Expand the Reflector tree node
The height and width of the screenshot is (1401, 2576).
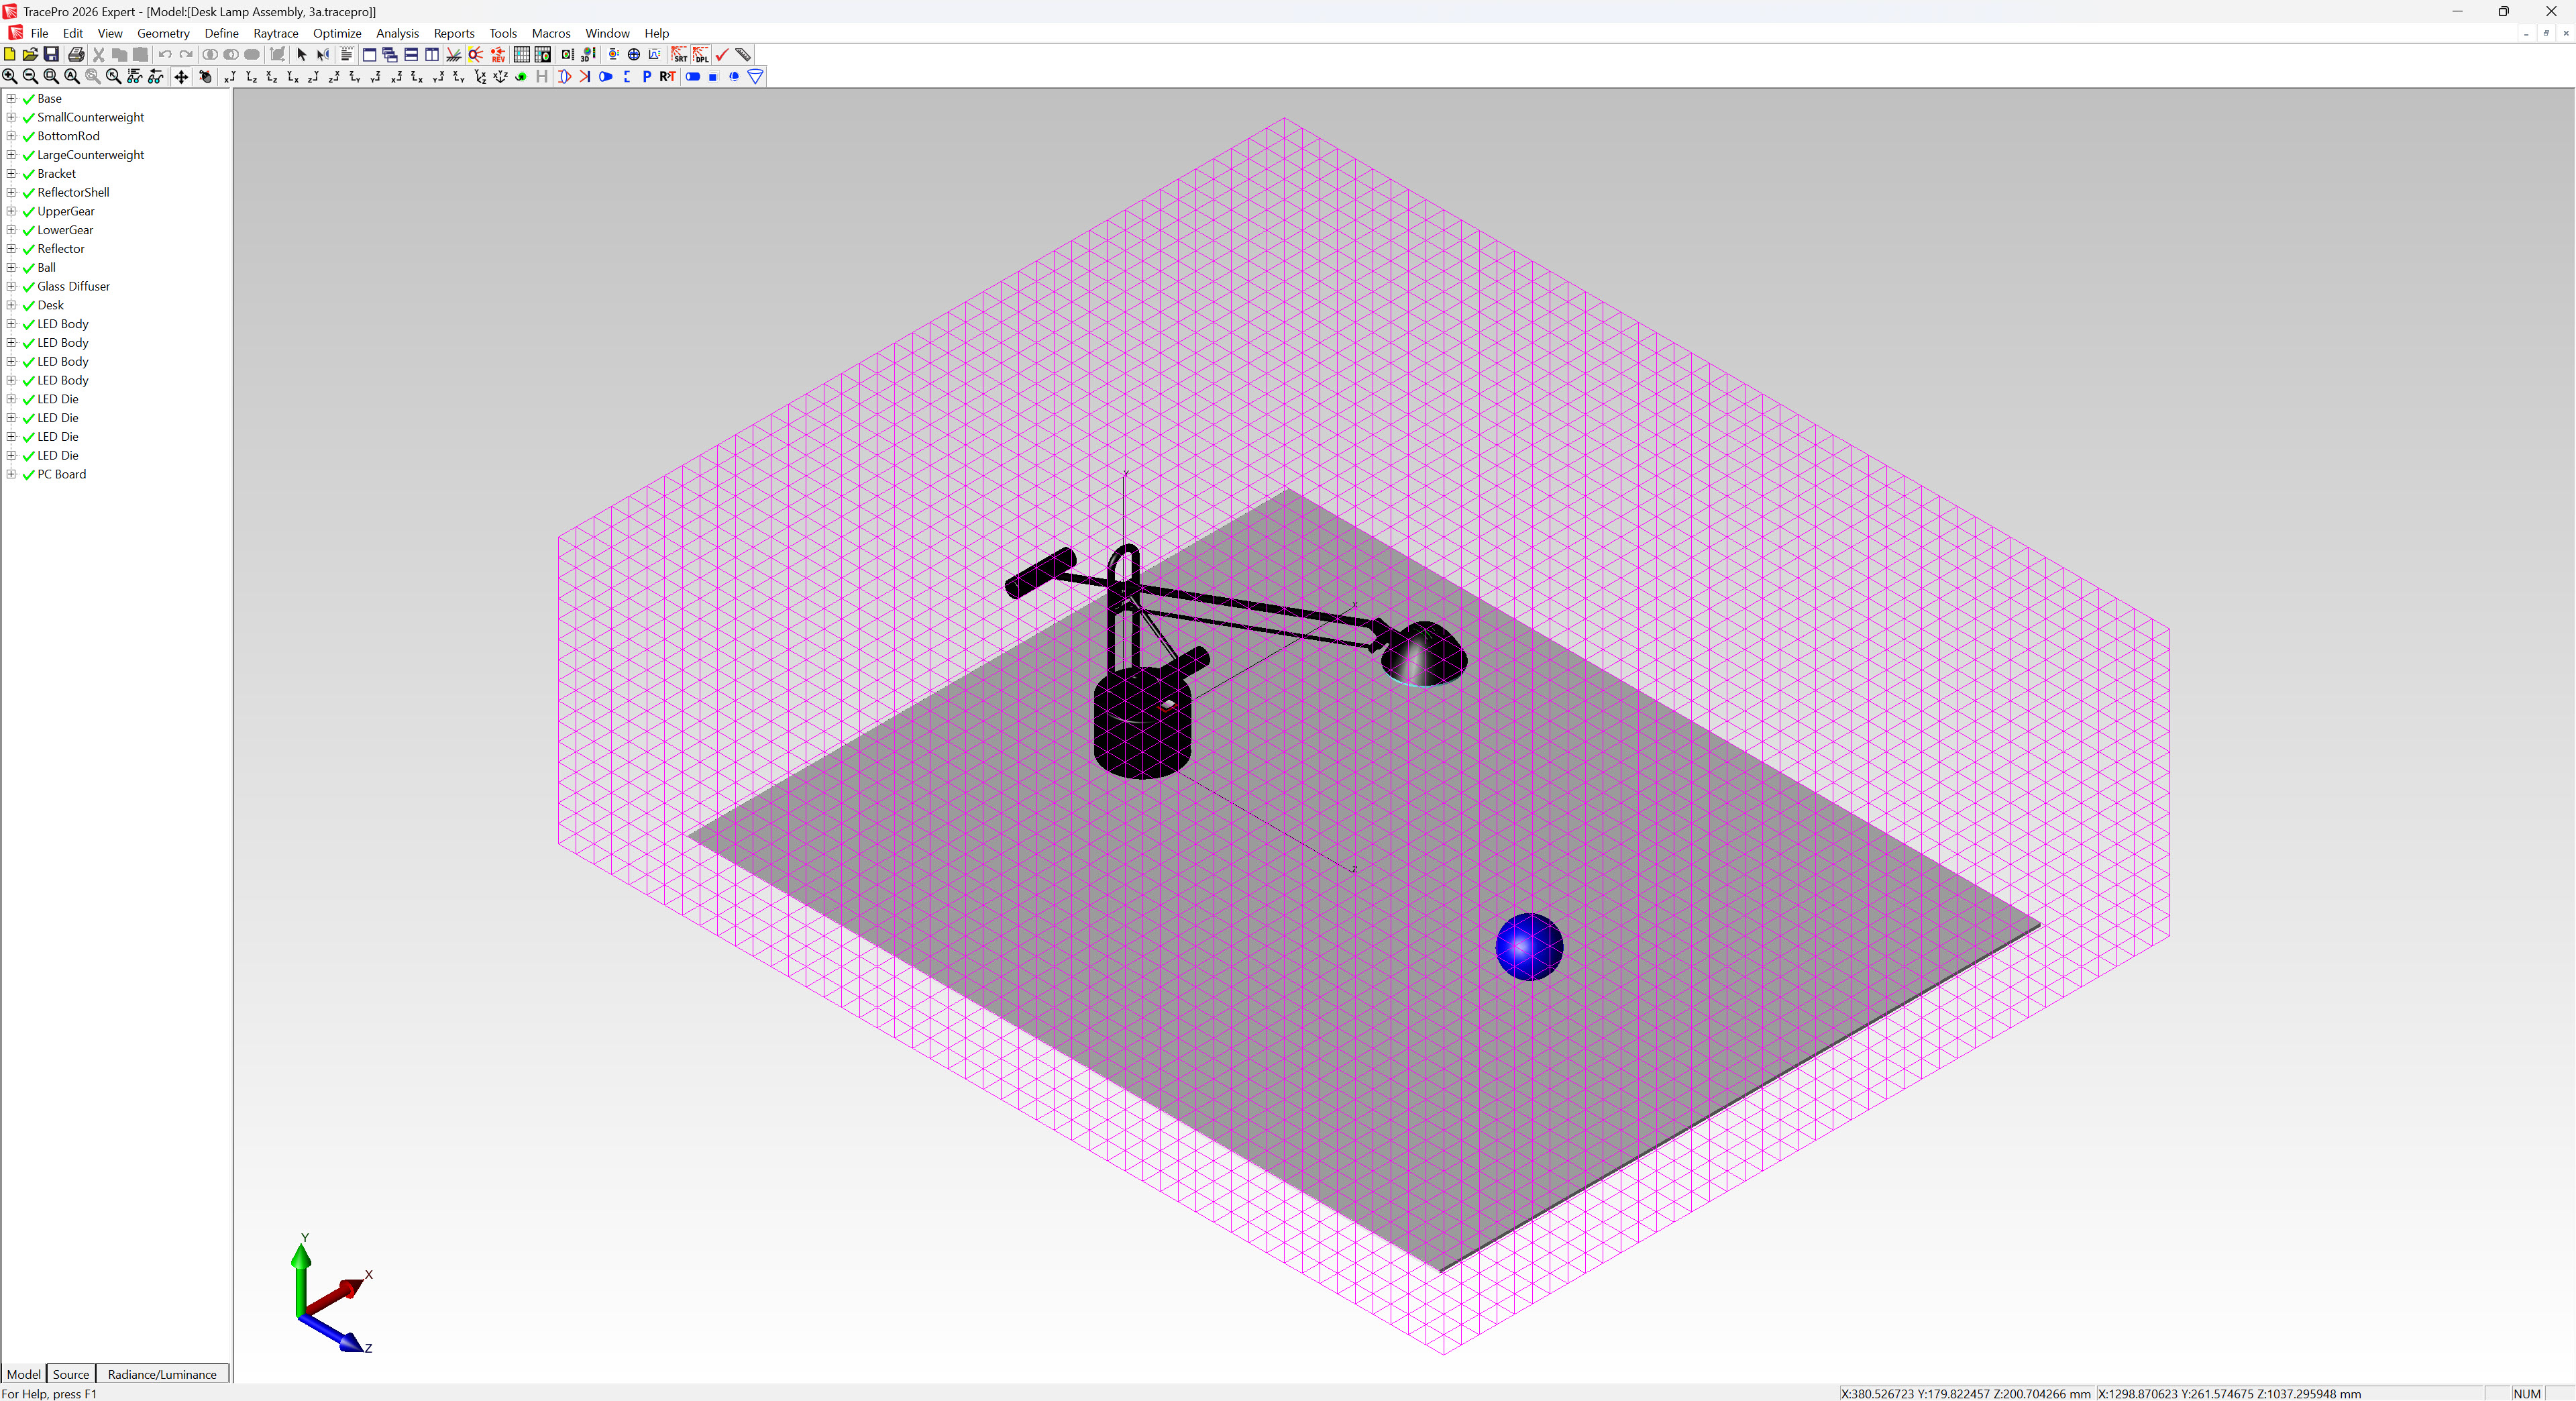pos(11,249)
